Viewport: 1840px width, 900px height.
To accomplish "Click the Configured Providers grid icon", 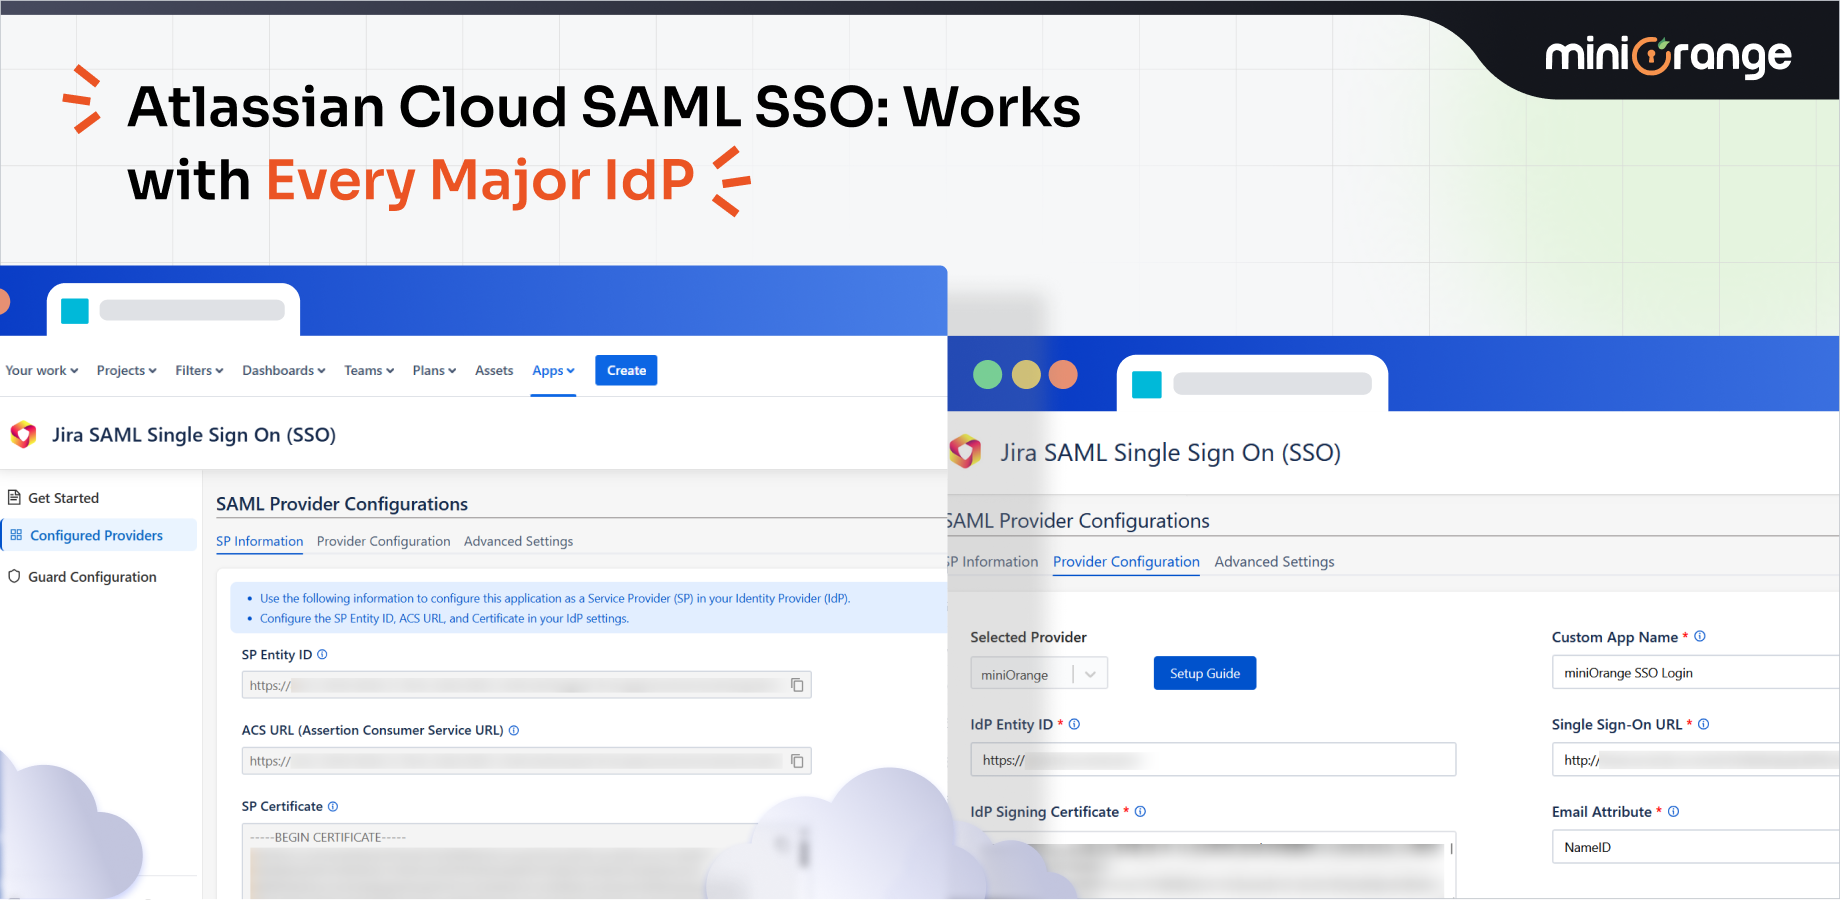I will [16, 535].
